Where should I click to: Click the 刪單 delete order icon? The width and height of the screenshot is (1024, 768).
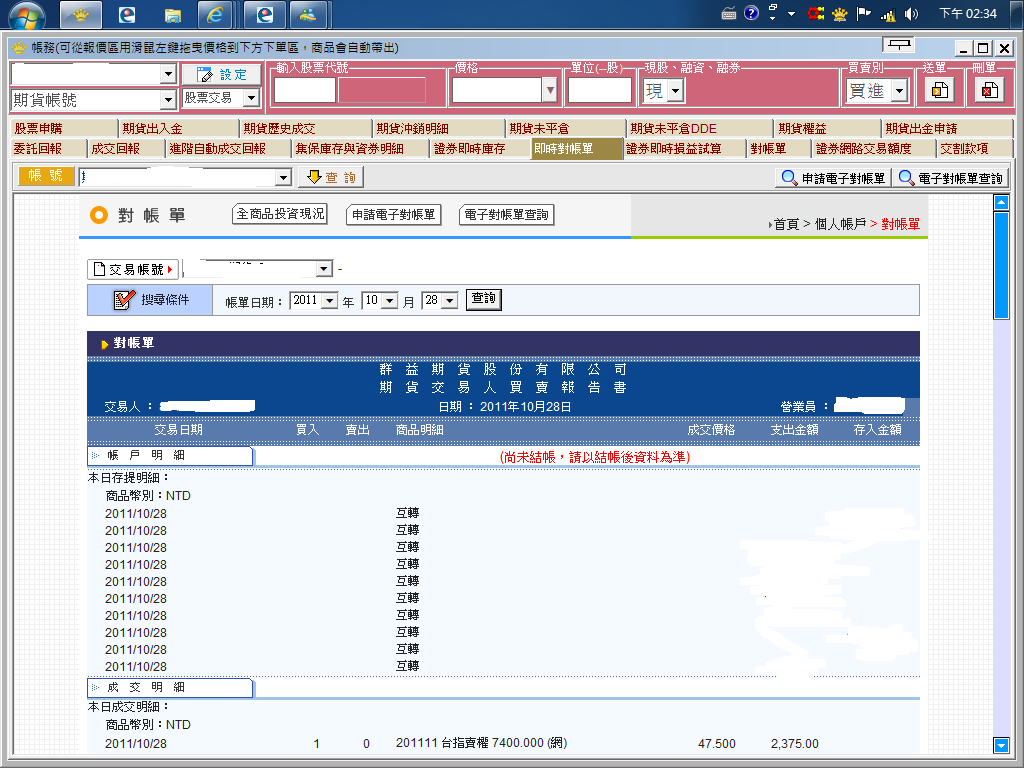point(989,90)
